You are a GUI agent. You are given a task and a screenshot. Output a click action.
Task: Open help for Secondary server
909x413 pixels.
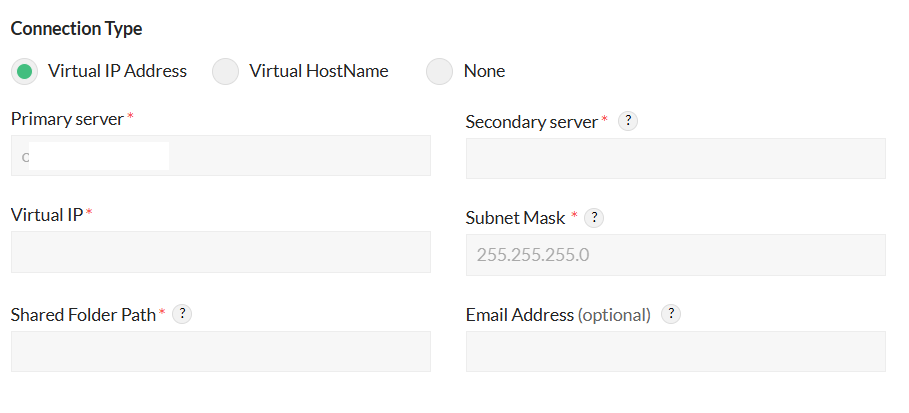pyautogui.click(x=628, y=121)
